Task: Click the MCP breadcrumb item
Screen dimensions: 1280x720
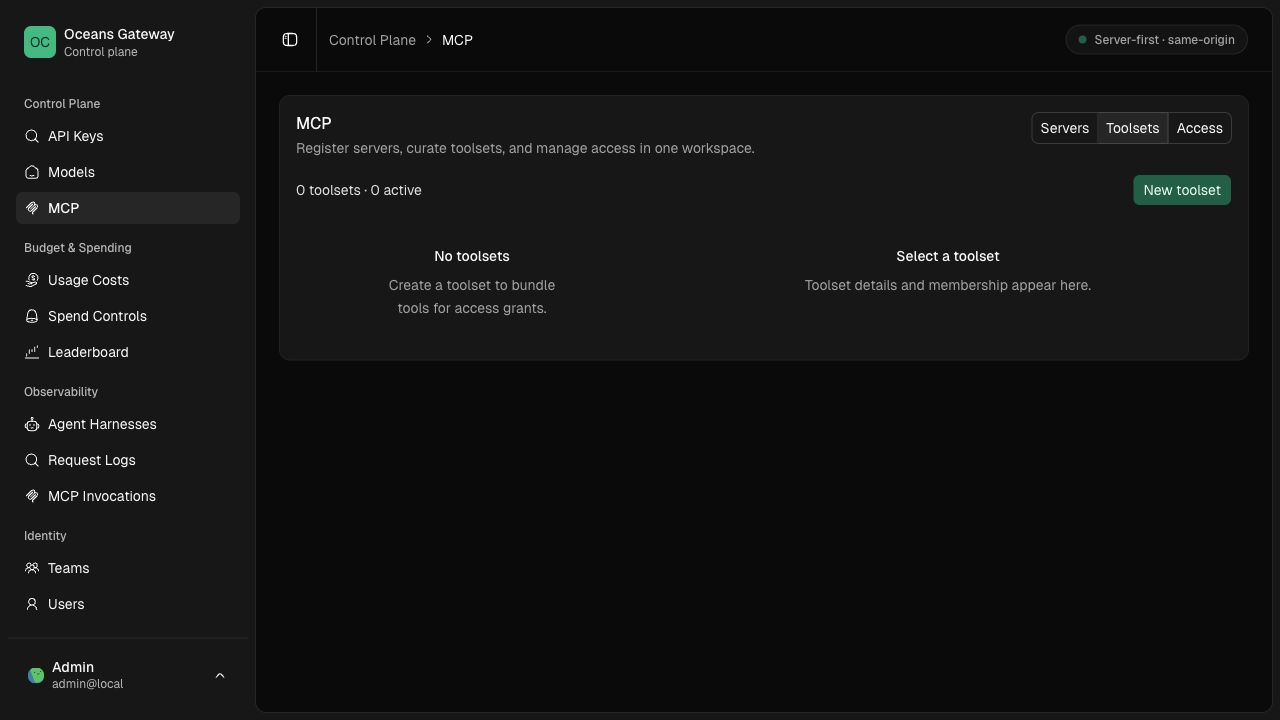Action: [x=457, y=40]
